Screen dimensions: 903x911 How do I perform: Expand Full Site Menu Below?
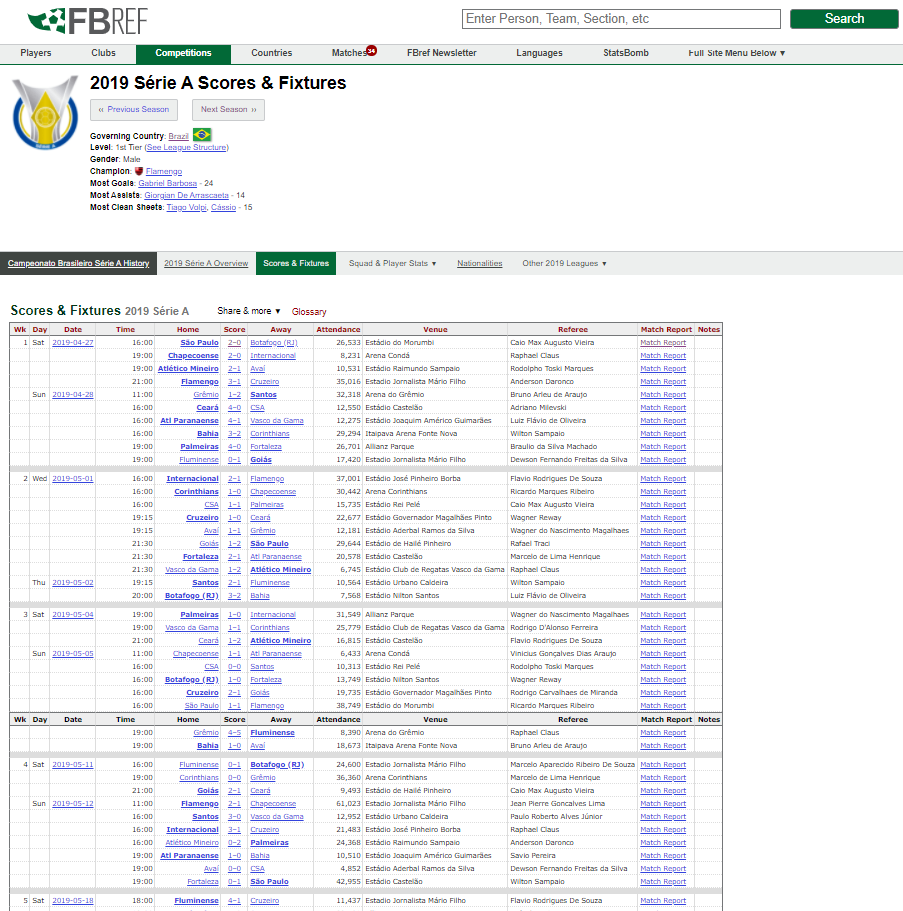(737, 53)
